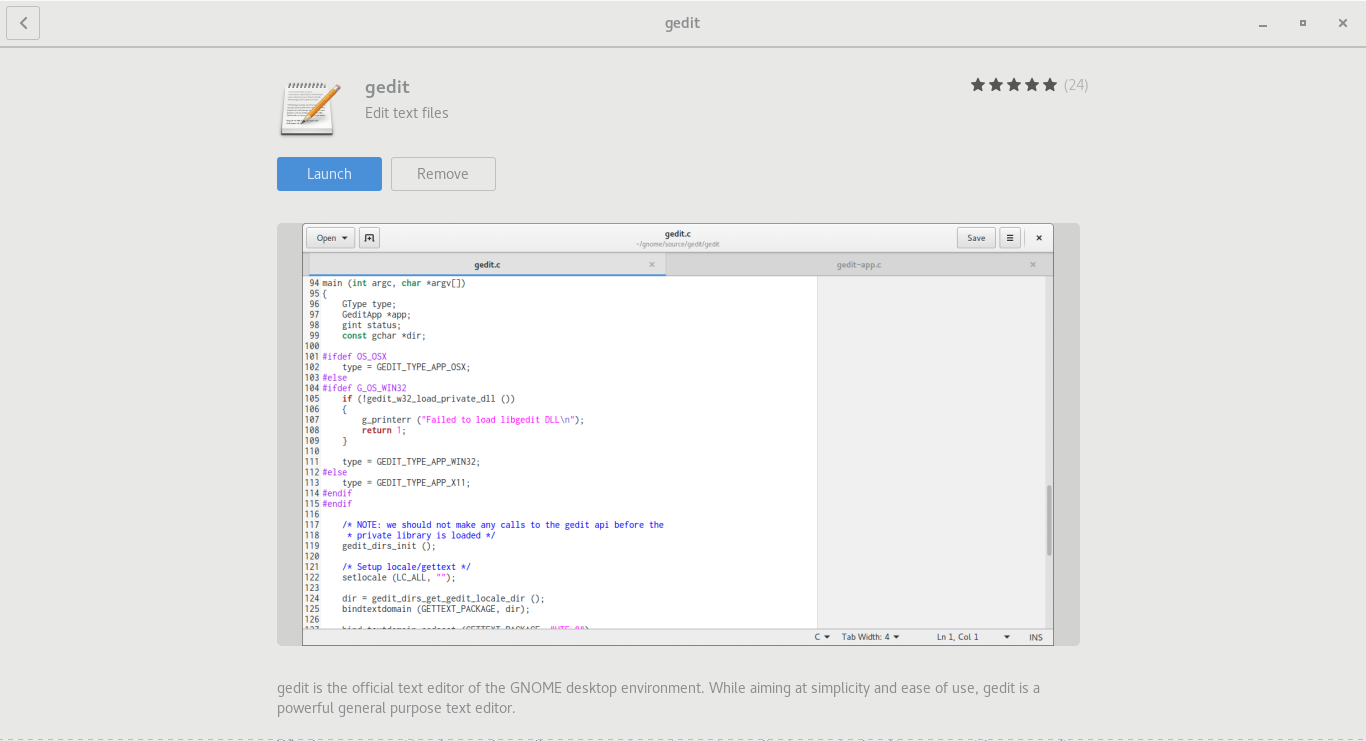Expand the Ln 1, Col 1 dropdown
Screen dimensions: 1366x741
[x=1006, y=637]
